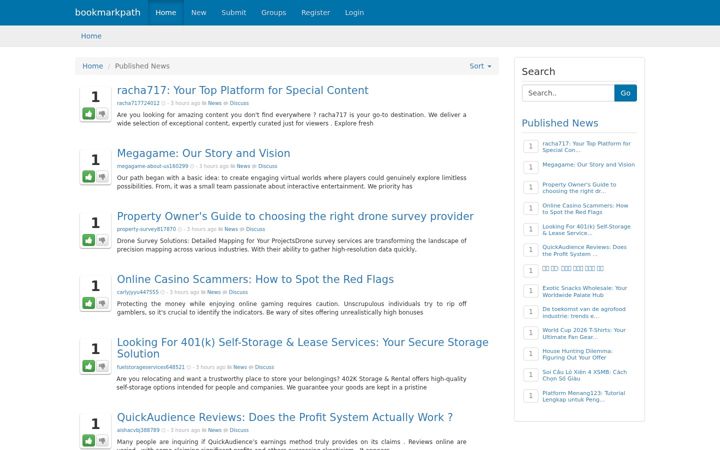Open Property Owner's Guide drone survey title

[295, 216]
